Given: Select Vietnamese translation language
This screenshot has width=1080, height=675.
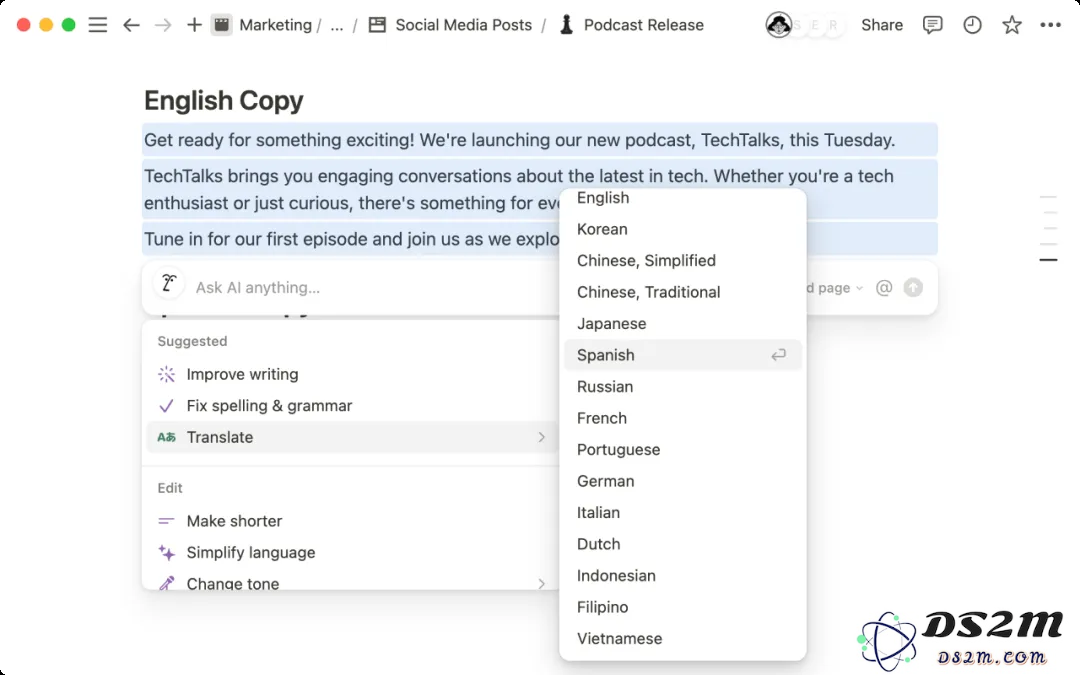Looking at the screenshot, I should [x=683, y=639].
